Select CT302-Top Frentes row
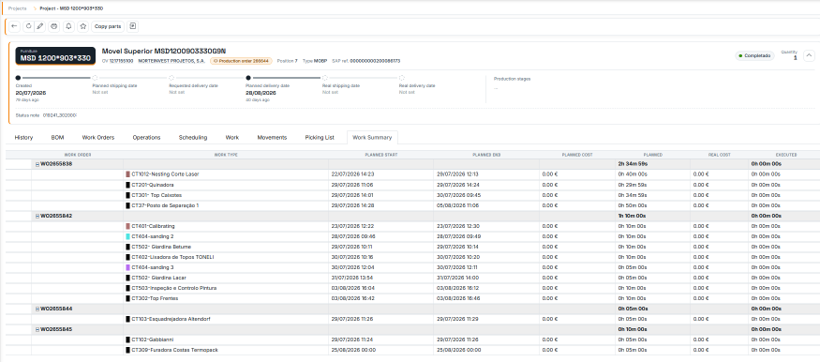820x362 pixels. [x=155, y=298]
